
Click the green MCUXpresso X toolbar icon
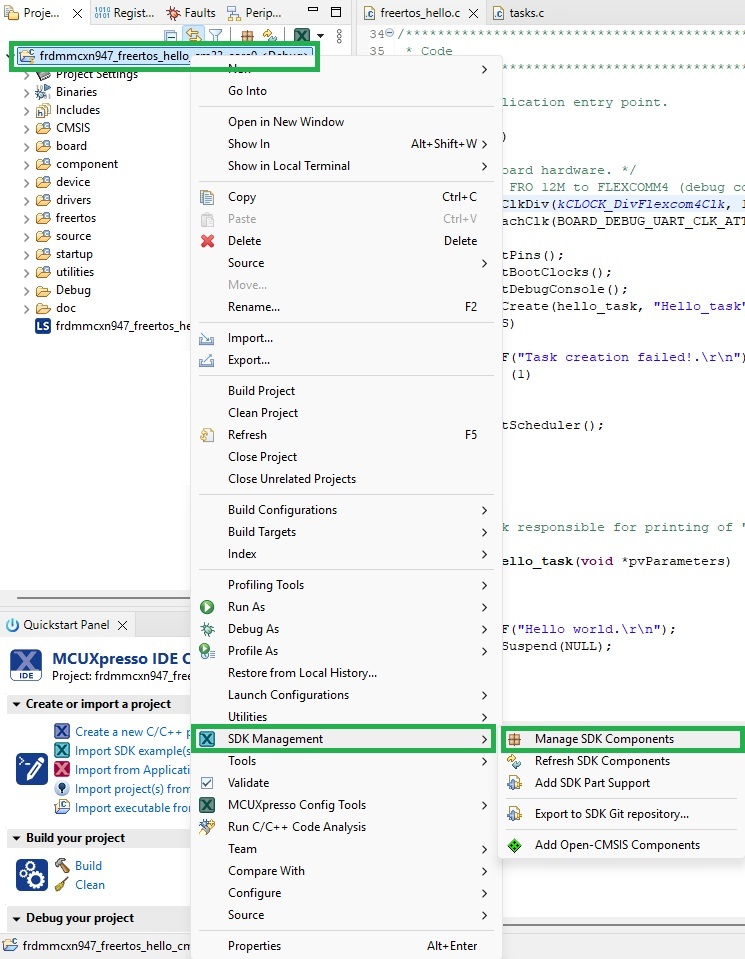[x=302, y=35]
